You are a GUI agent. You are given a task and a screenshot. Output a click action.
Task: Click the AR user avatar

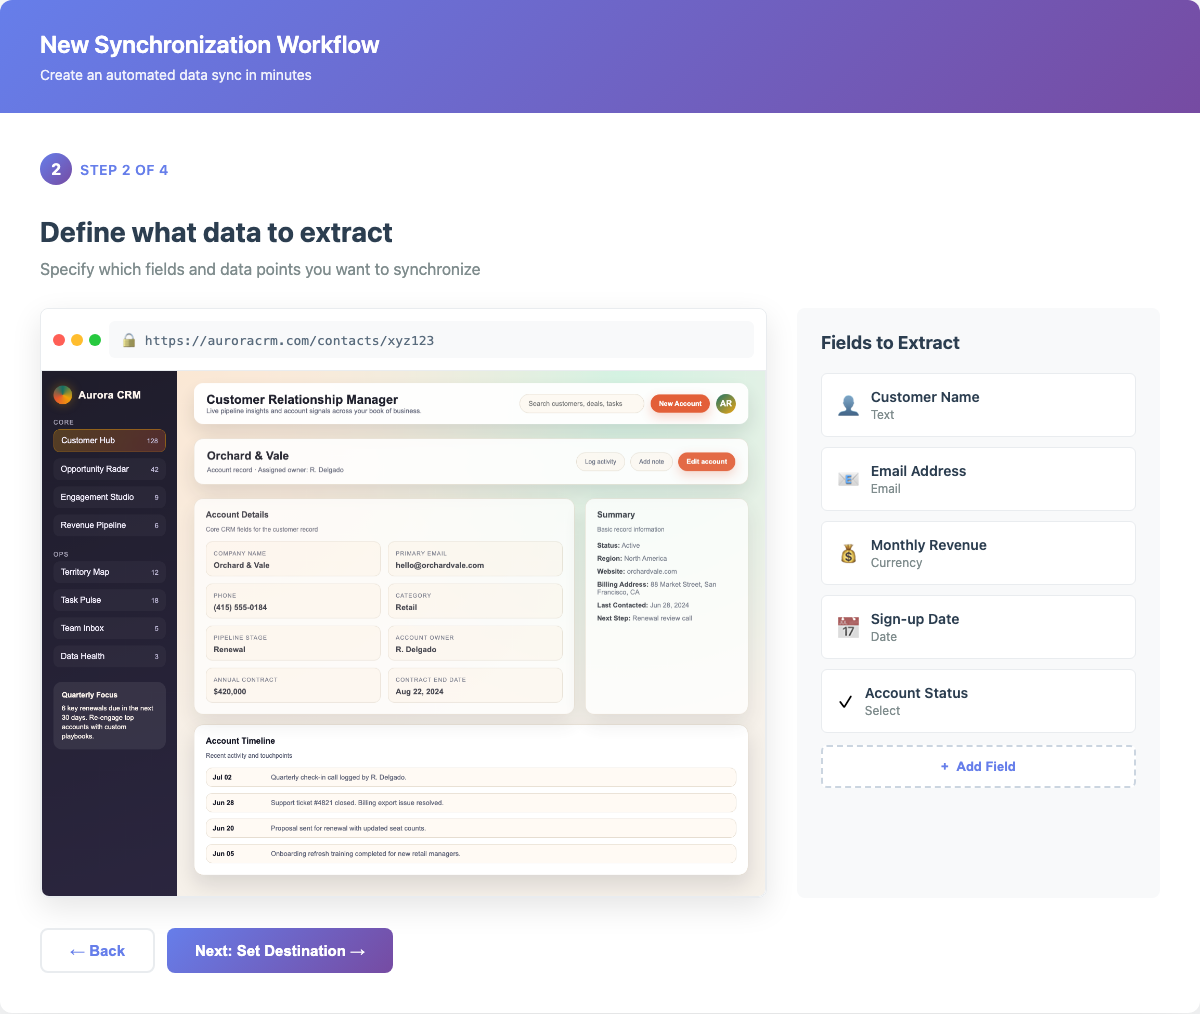tap(726, 404)
